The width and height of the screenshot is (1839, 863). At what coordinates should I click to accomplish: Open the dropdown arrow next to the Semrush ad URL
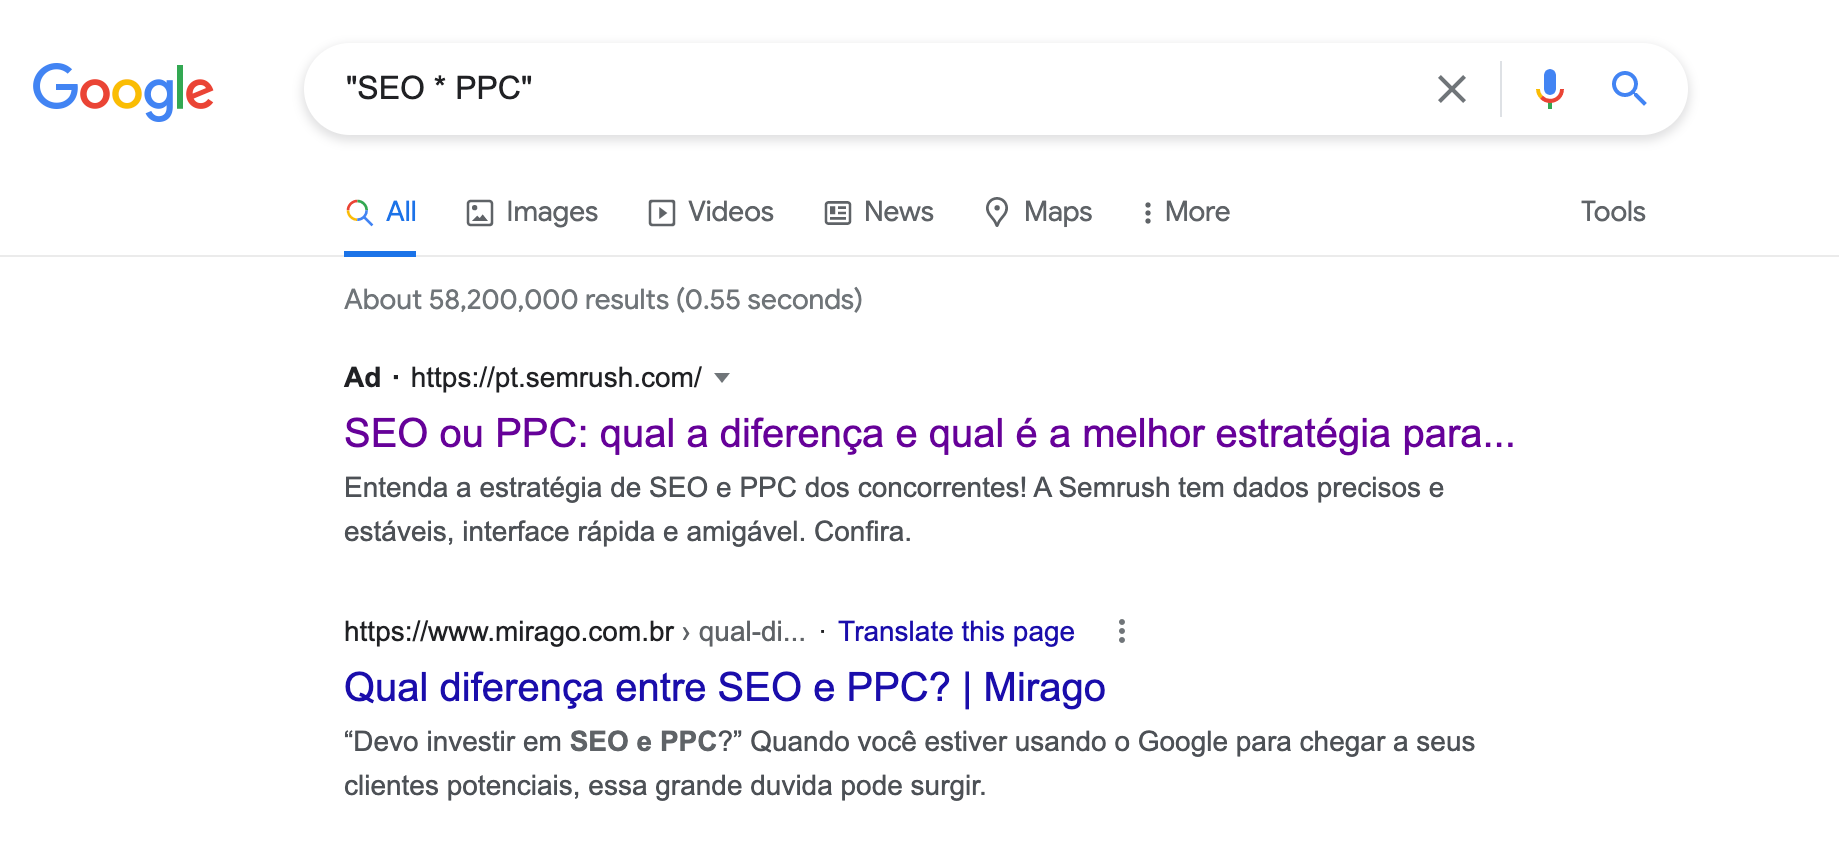point(723,378)
